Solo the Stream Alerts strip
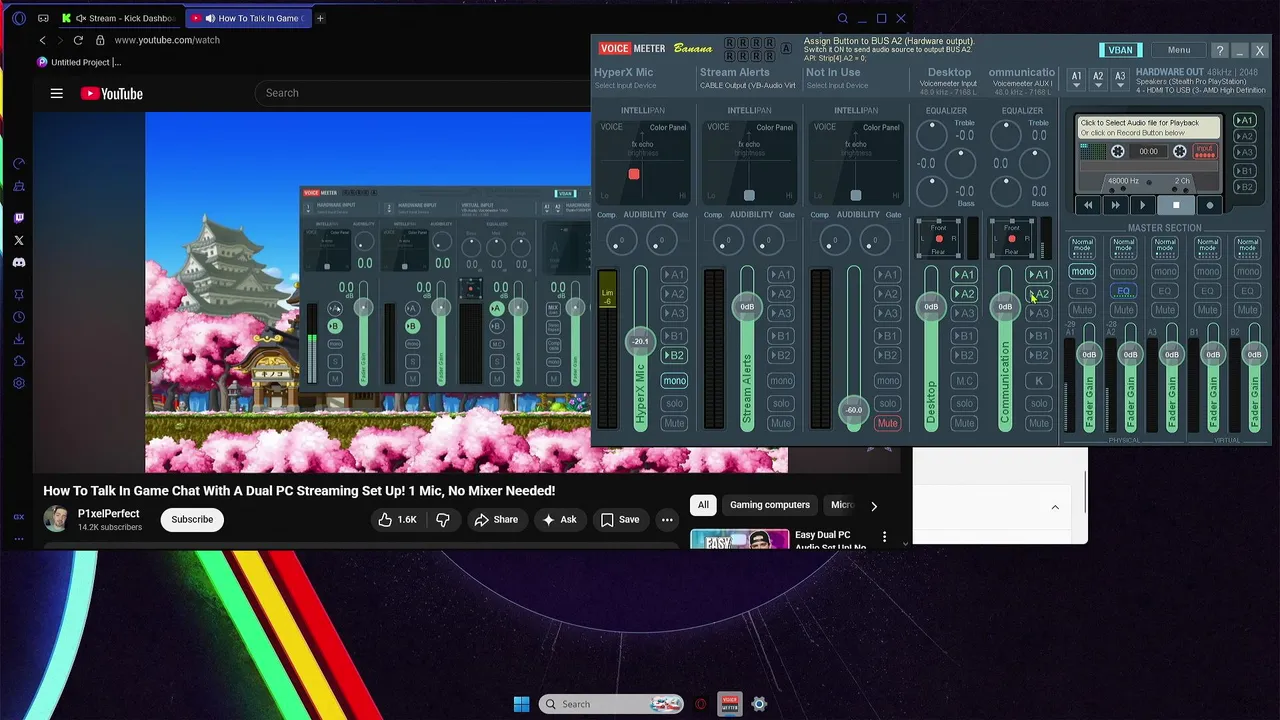The image size is (1280, 720). click(781, 403)
